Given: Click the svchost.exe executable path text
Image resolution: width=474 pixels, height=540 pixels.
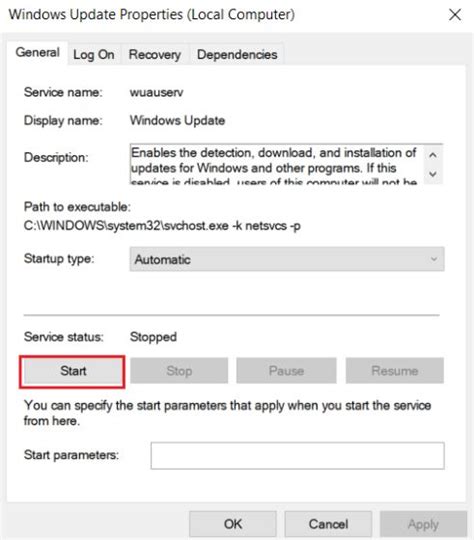Looking at the screenshot, I should (x=162, y=226).
